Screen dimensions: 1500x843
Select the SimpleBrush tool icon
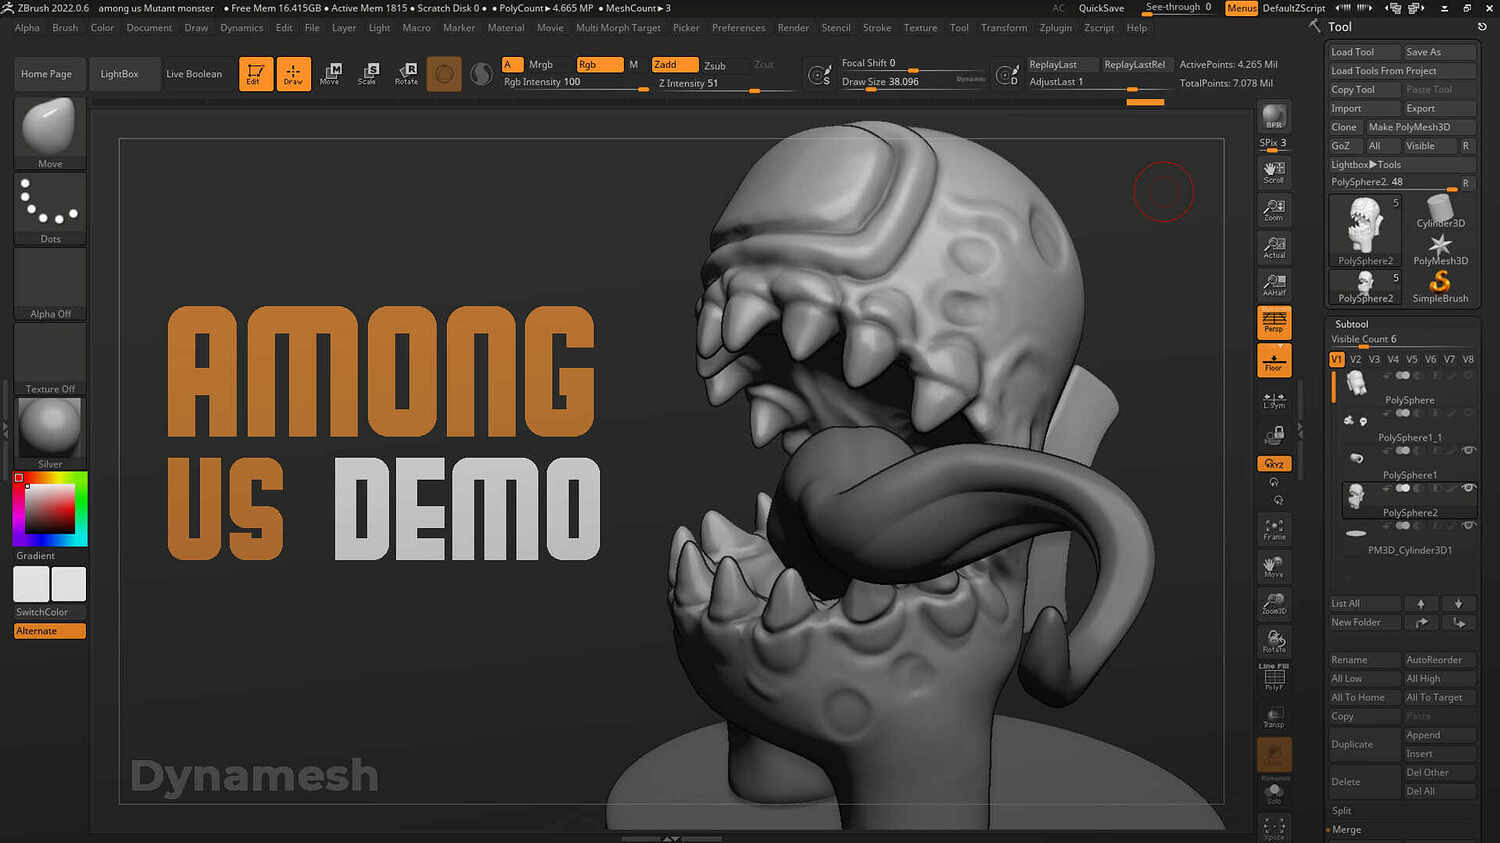pos(1440,285)
